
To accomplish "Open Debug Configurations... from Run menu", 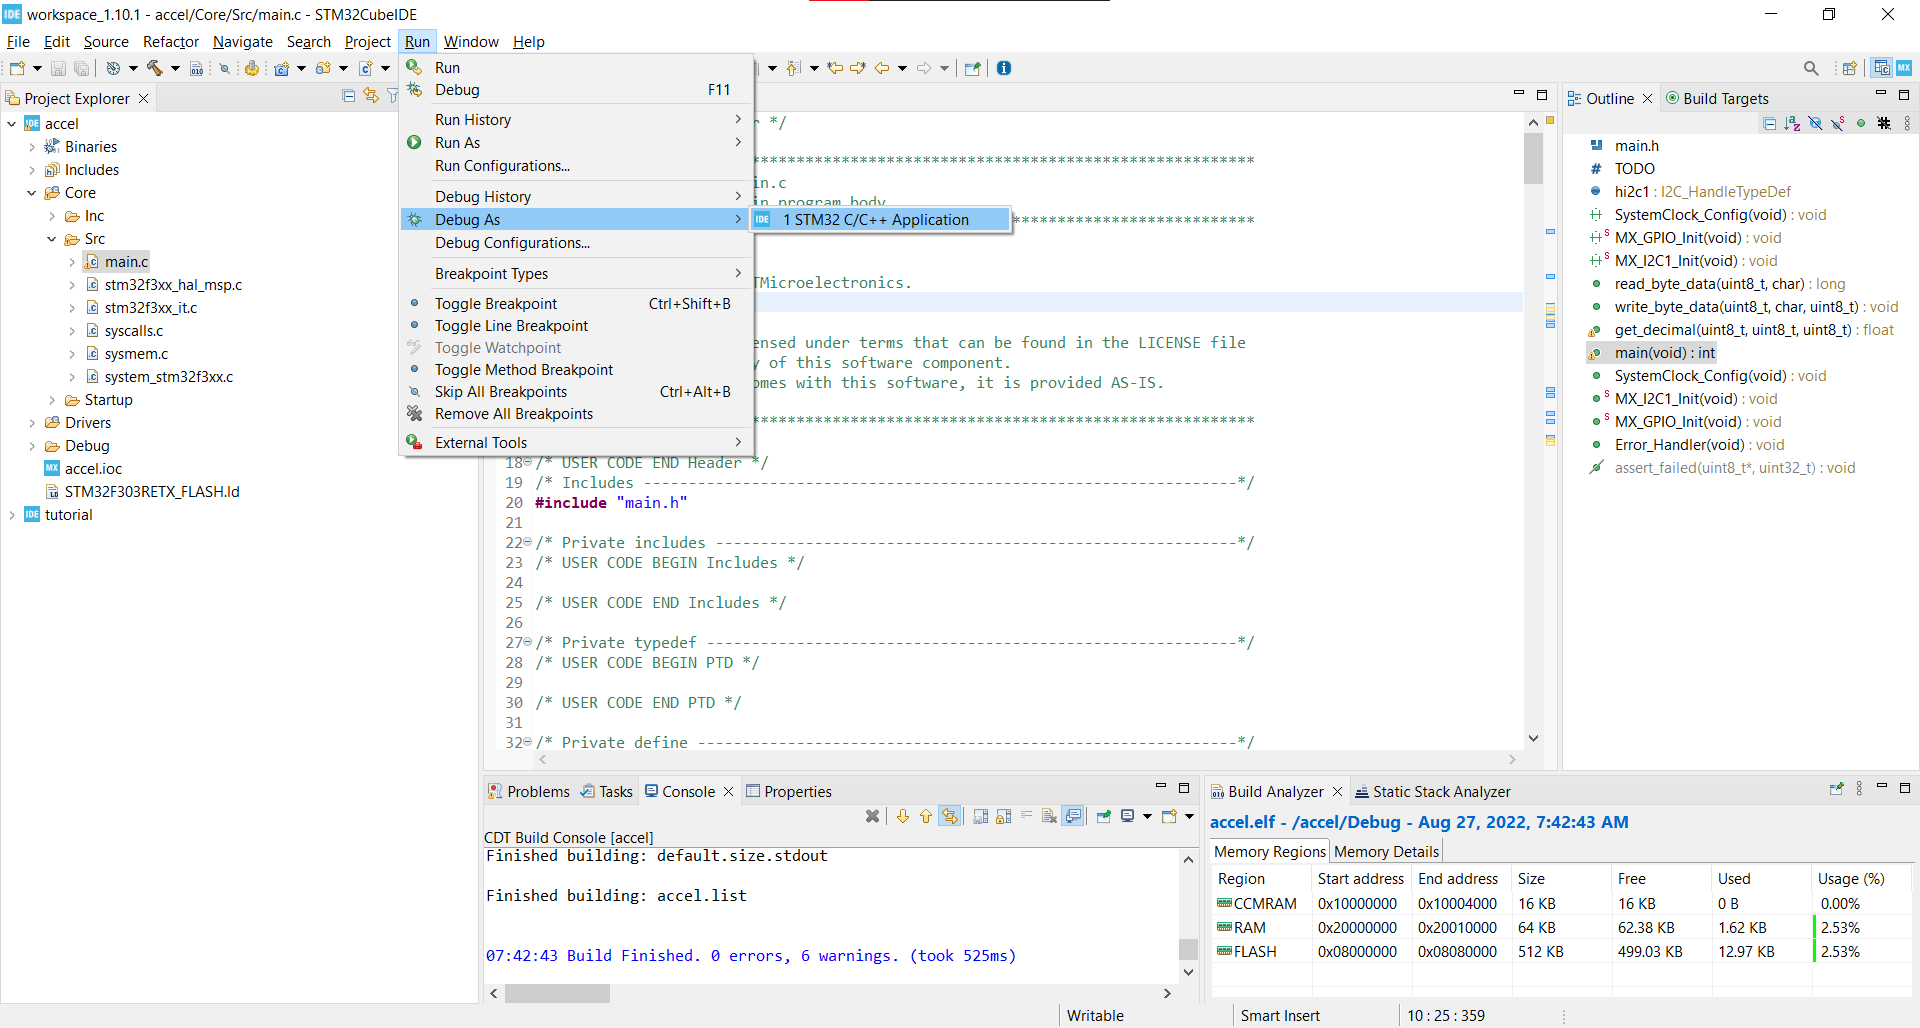I will [x=577, y=243].
